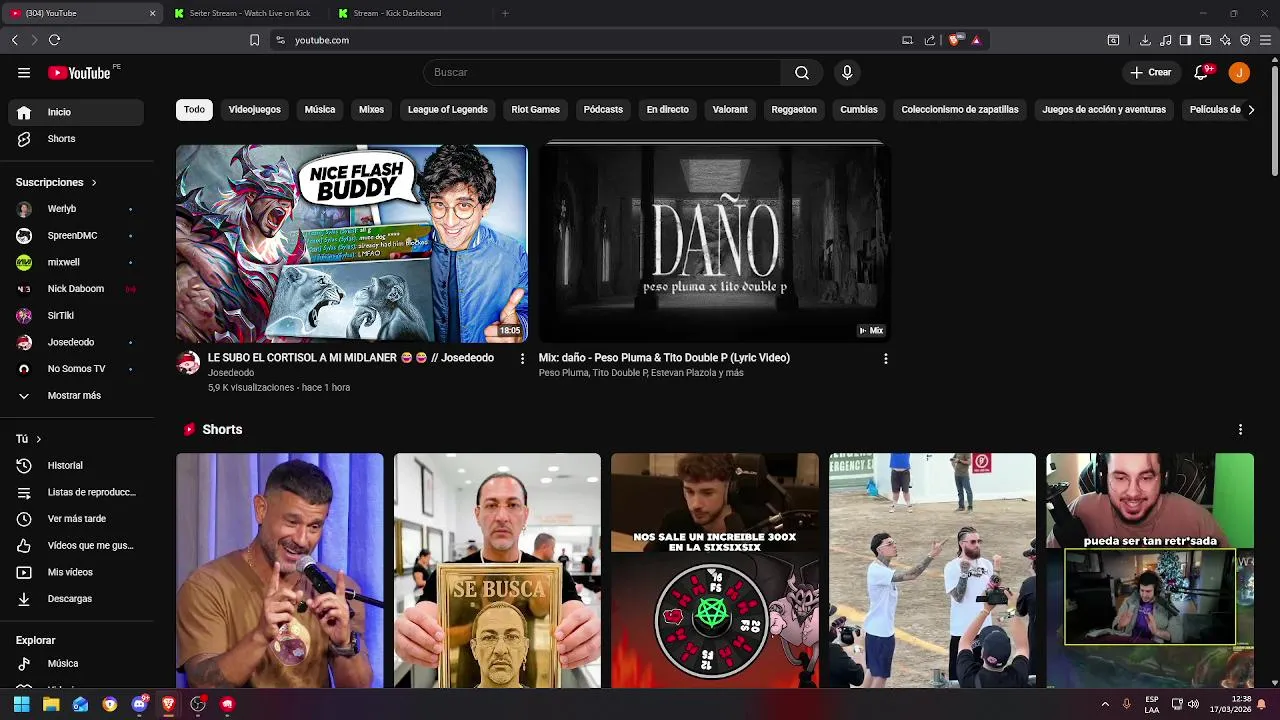The image size is (1280, 720).
Task: Click the Brave shields icon
Action: [955, 40]
